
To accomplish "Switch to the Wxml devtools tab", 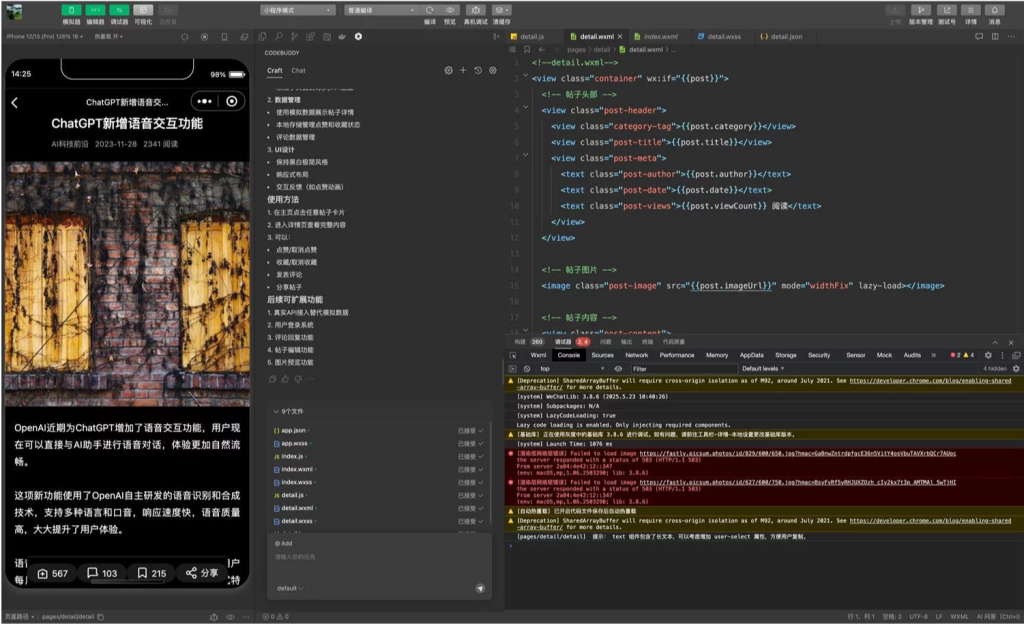I will pos(538,355).
